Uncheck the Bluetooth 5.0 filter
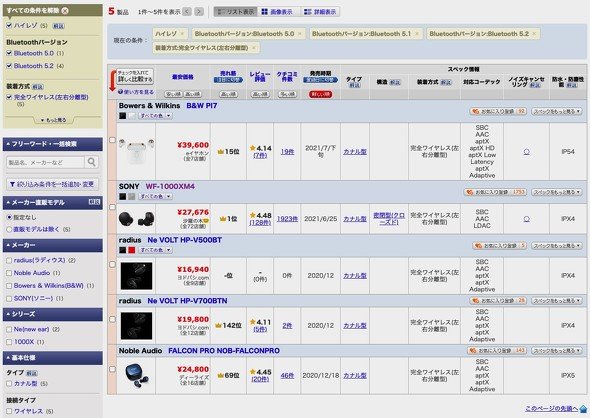Screen dimensions: 590x418 [x=9, y=53]
